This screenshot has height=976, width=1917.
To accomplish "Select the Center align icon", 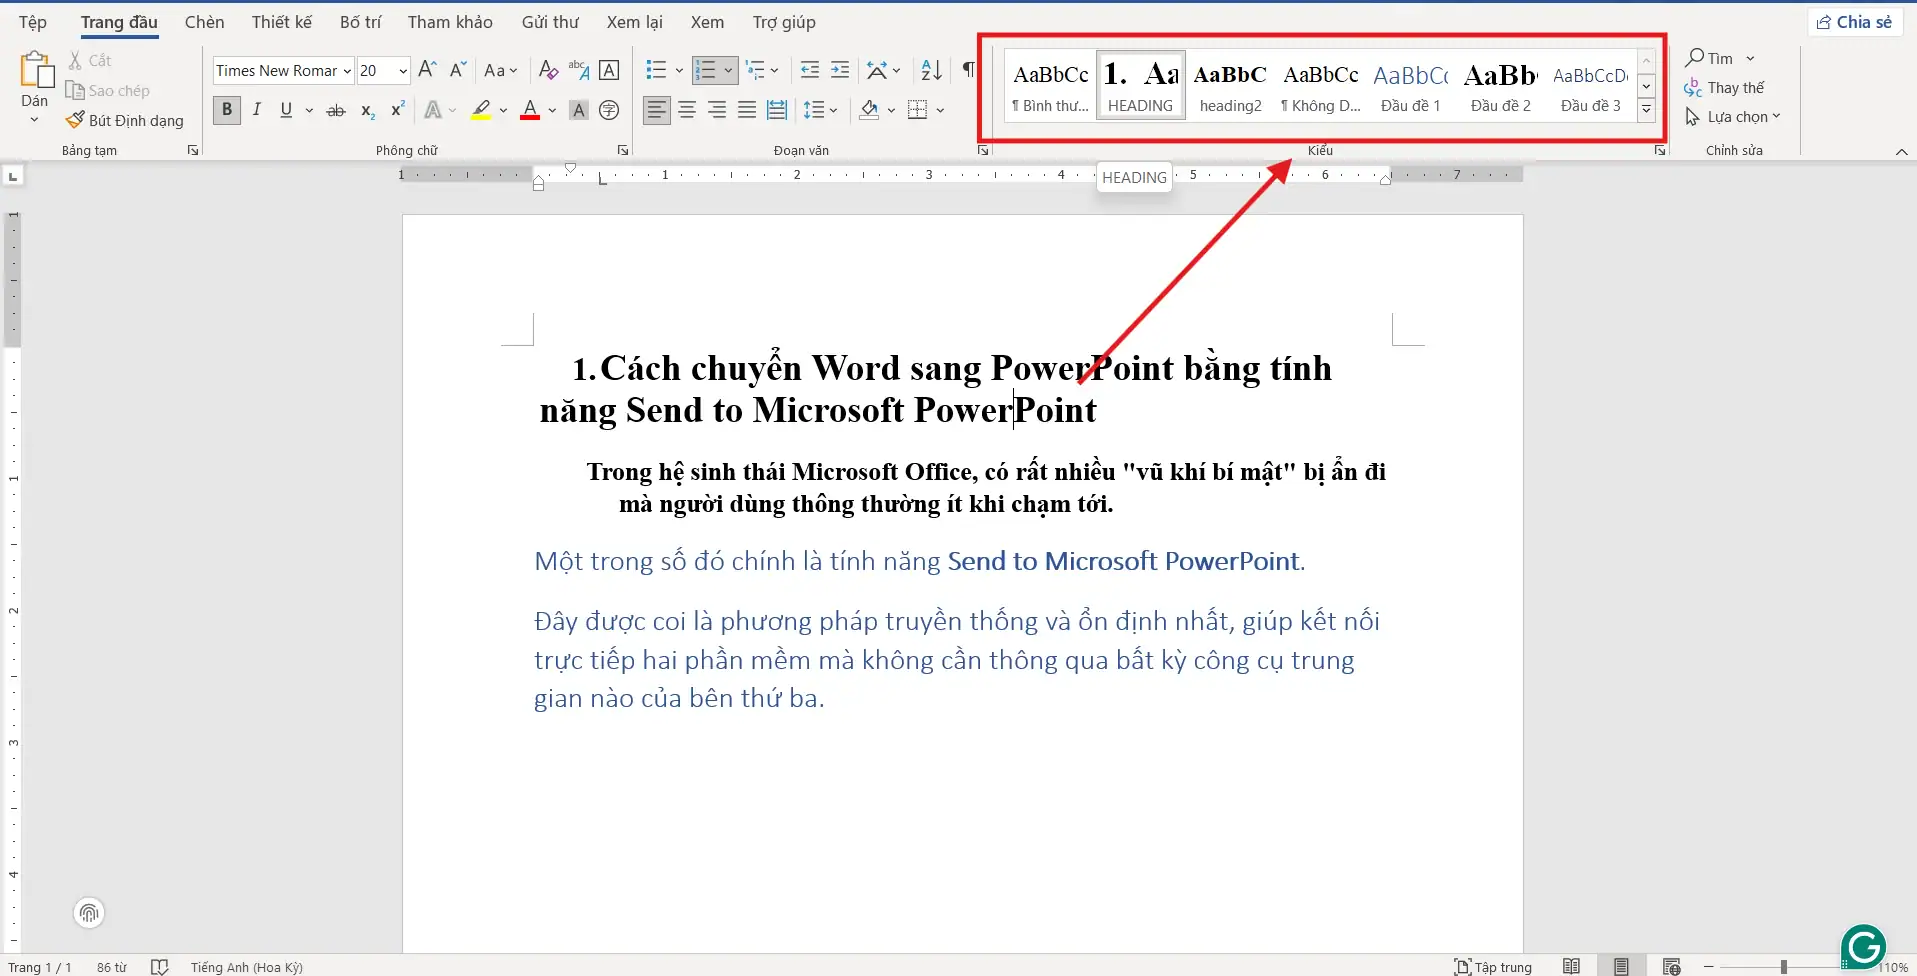I will pos(687,110).
